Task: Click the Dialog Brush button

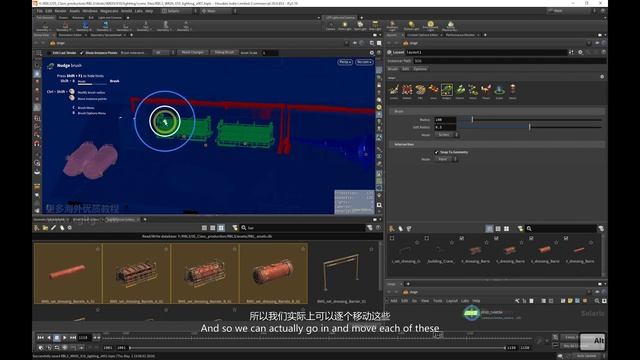Action: (224, 53)
